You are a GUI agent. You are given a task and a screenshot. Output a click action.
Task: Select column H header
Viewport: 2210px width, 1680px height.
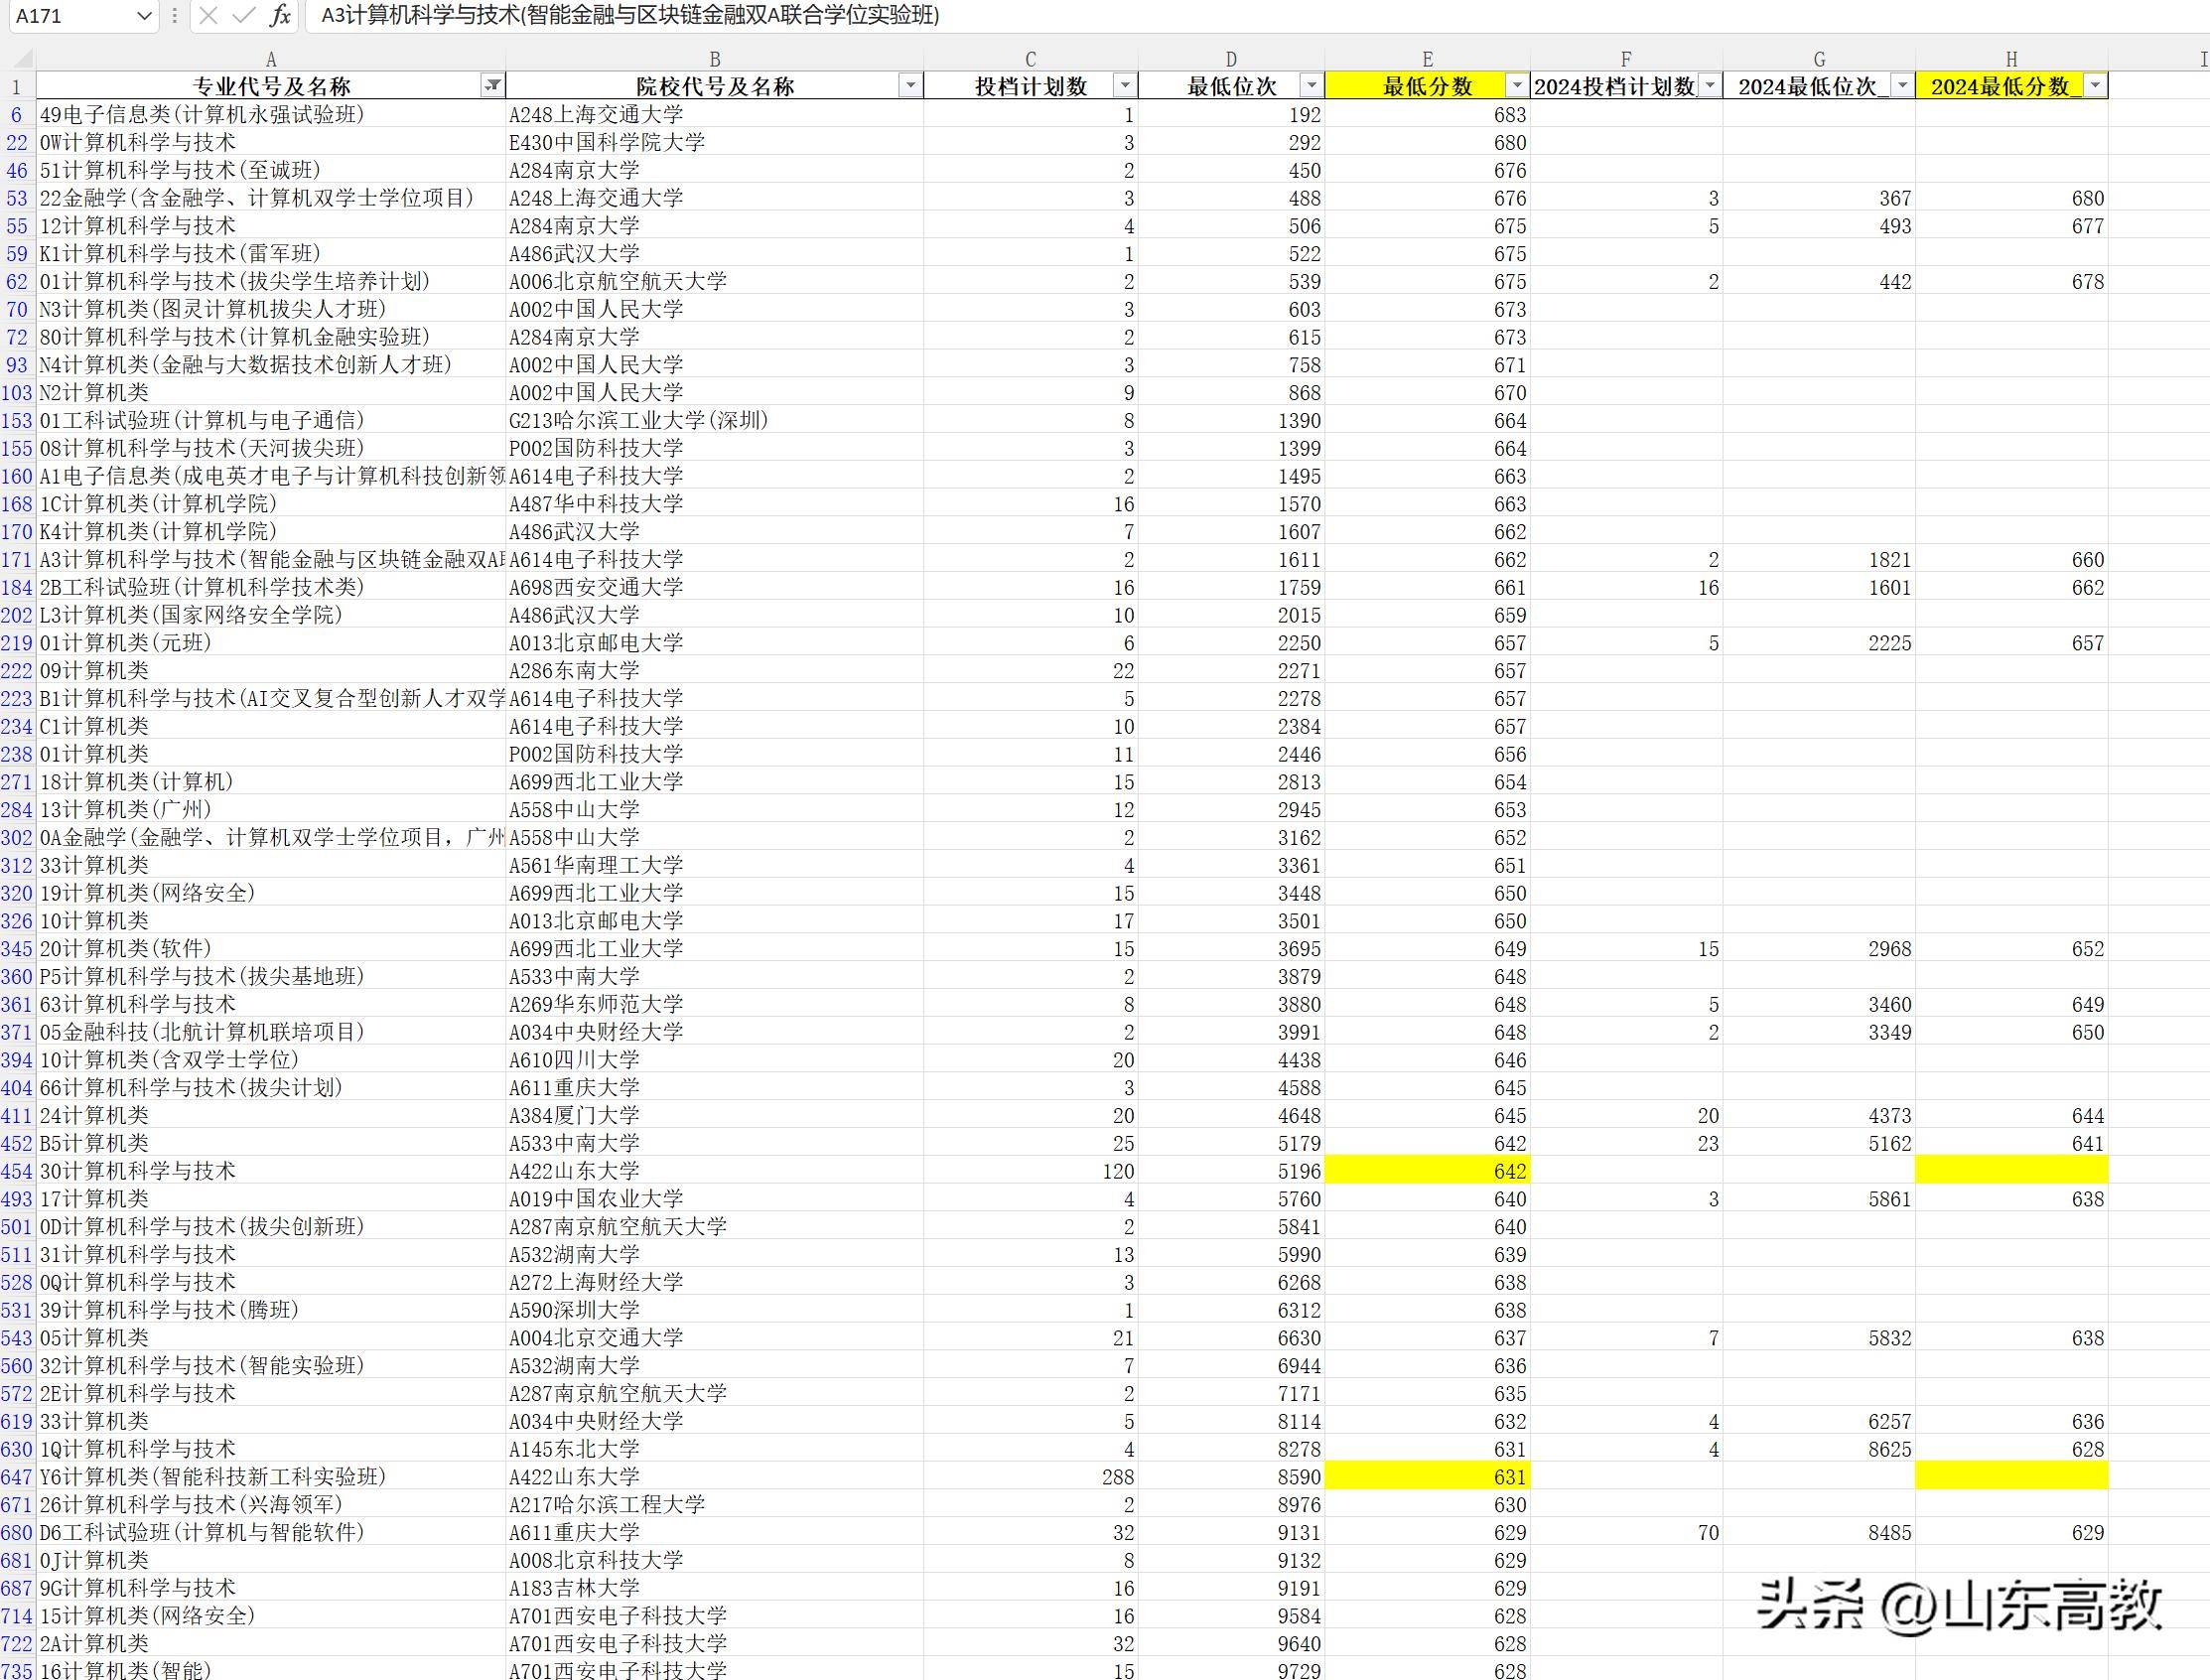(x=2012, y=60)
